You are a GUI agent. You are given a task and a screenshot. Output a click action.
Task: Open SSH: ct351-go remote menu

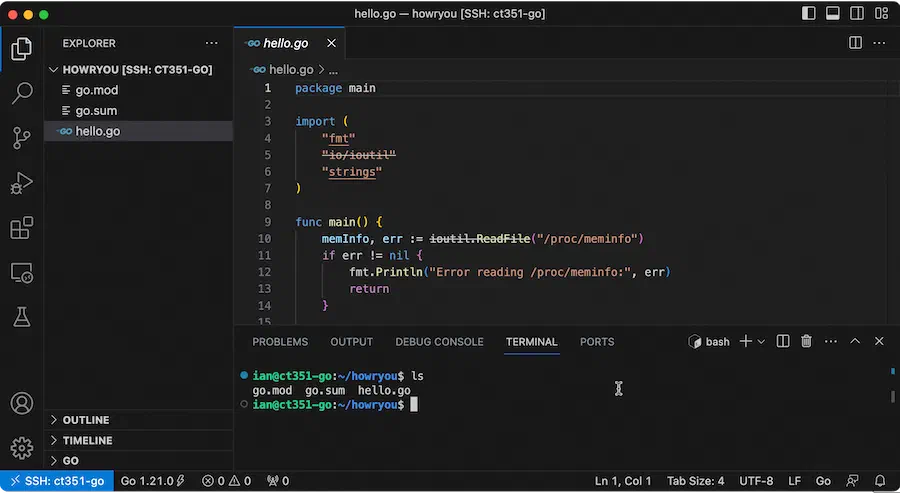(x=57, y=481)
